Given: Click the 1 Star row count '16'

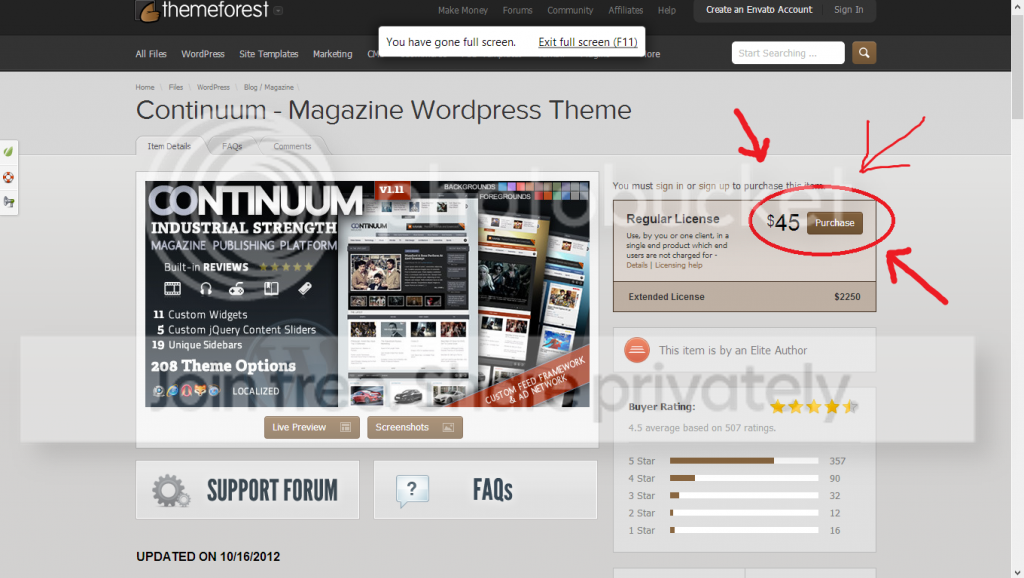Looking at the screenshot, I should (x=835, y=531).
